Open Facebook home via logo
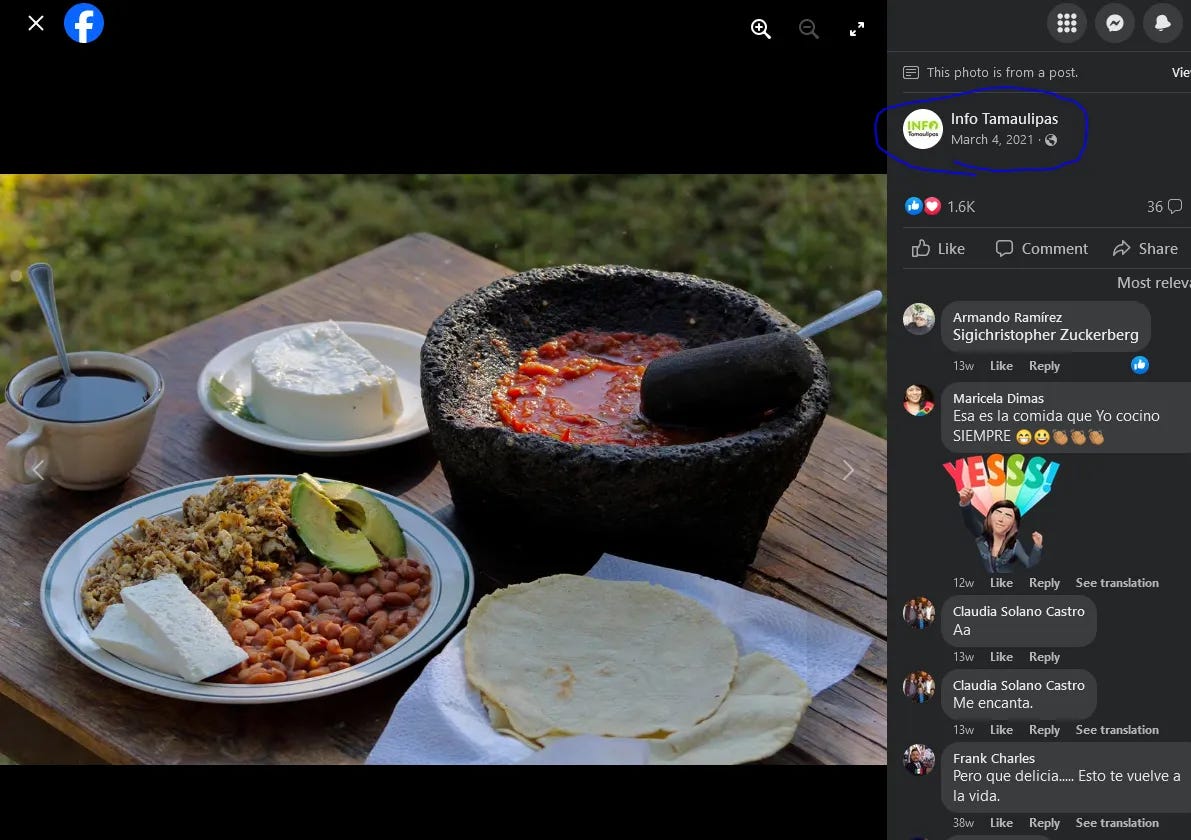Viewport: 1191px width, 840px height. coord(84,23)
